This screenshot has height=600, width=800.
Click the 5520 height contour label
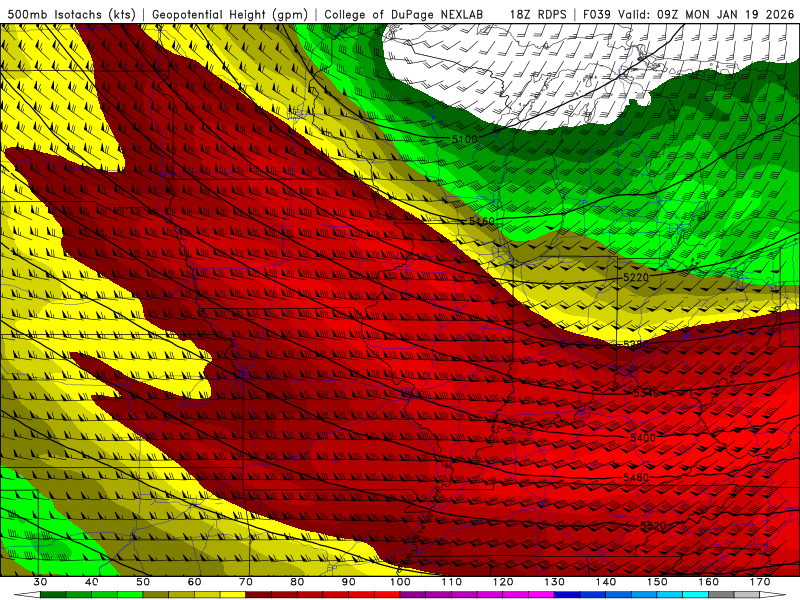coord(653,526)
